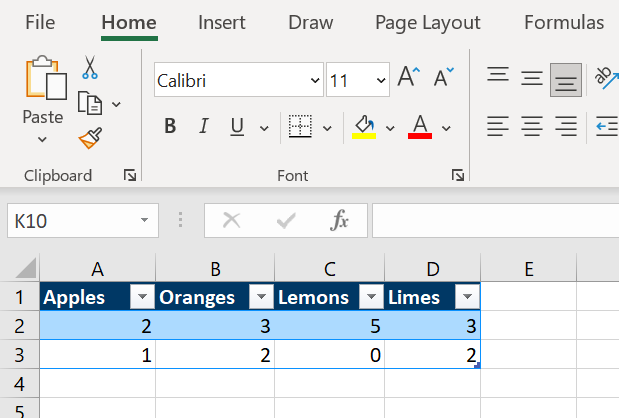
Task: Click the Copy icon in Clipboard
Action: coord(90,103)
